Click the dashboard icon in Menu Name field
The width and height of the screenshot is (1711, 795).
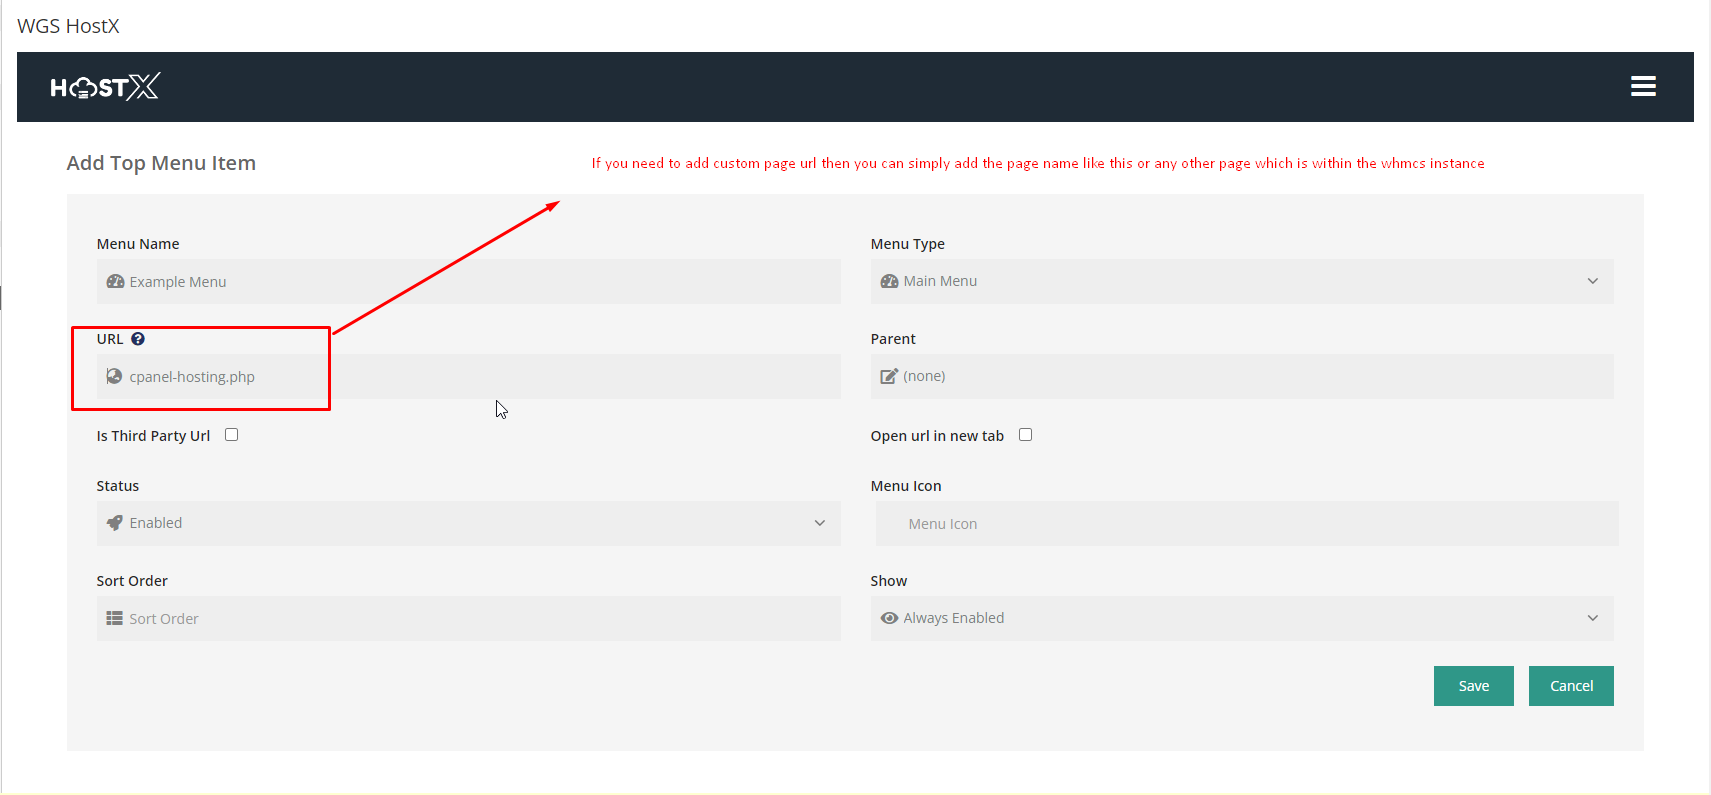115,282
